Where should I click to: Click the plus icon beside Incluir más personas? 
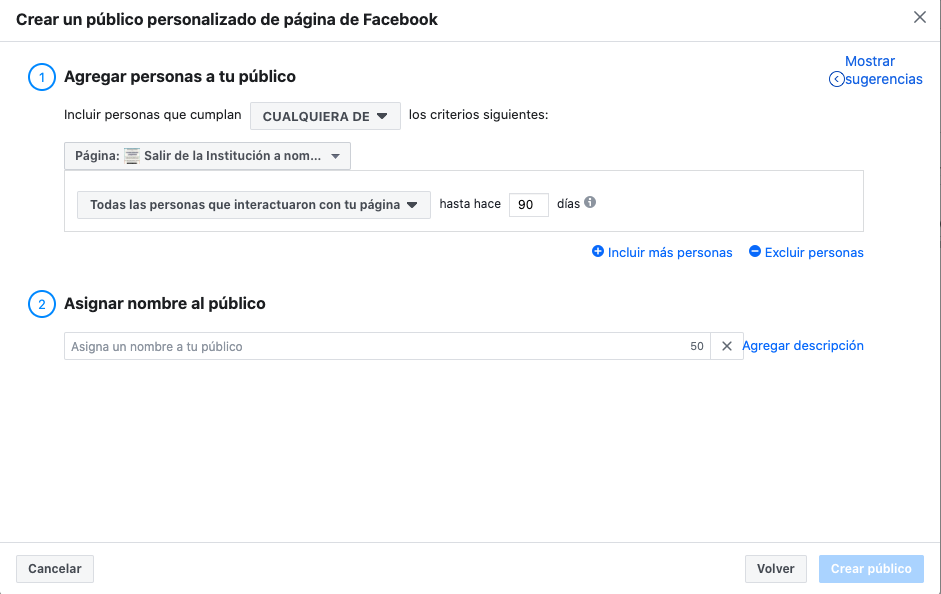598,252
